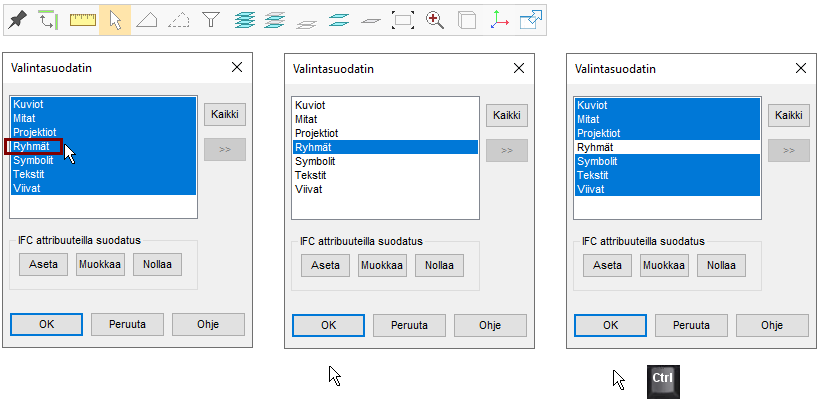
Task: Click the 3D box view icon
Action: point(467,19)
